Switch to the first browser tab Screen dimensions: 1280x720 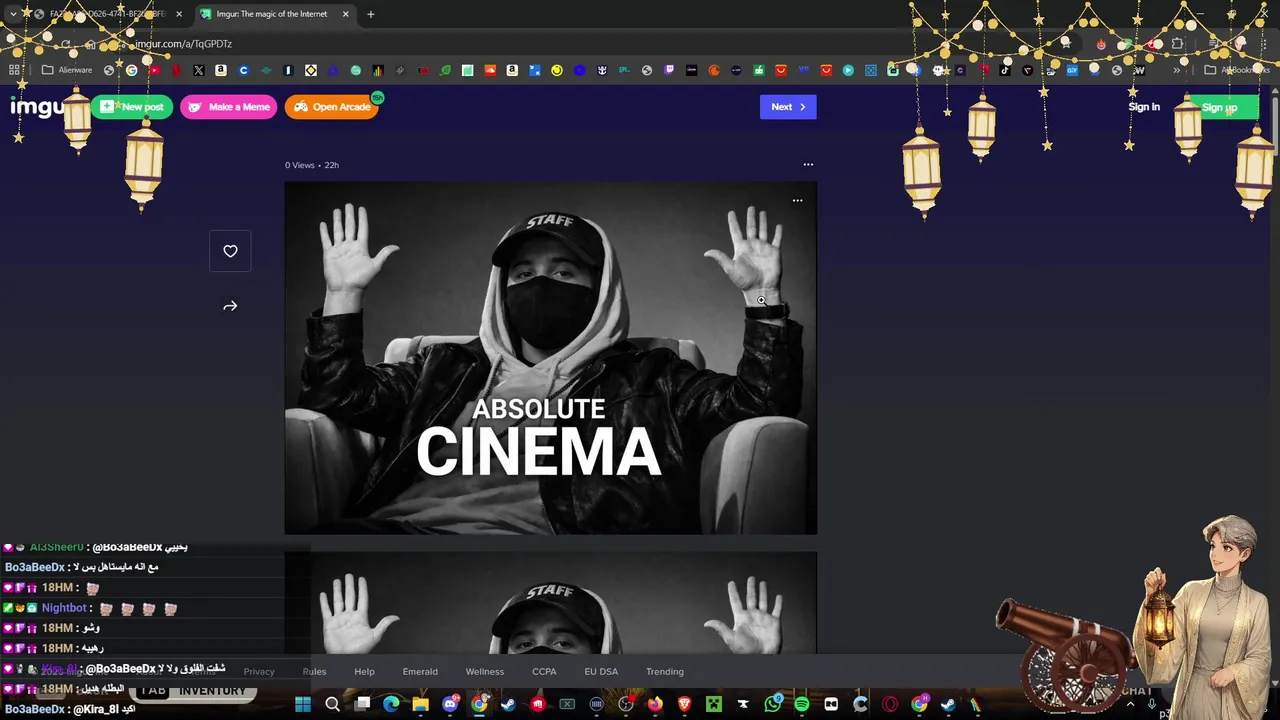coord(105,14)
